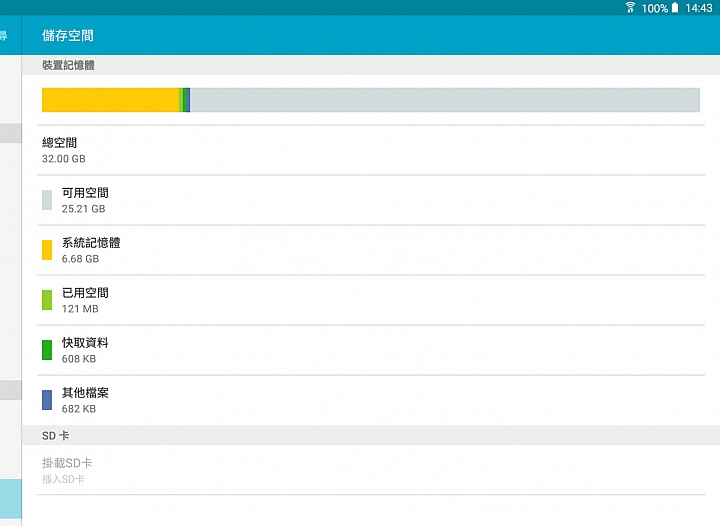Tap the light green 已用空間 color swatch
Screen dimensions: 720x526
click(x=47, y=300)
